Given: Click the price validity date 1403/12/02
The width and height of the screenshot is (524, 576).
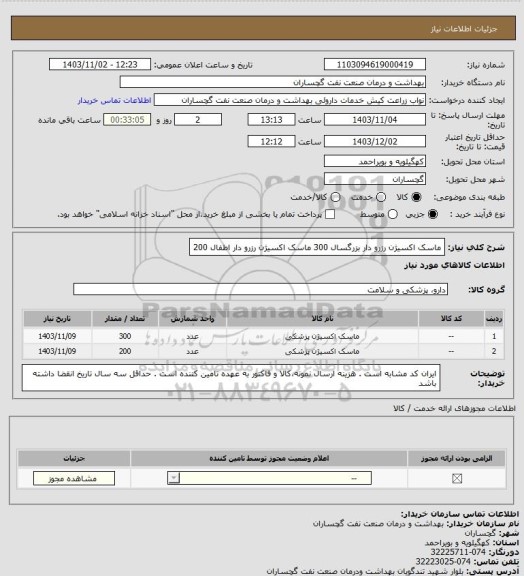Looking at the screenshot, I should coord(375,141).
